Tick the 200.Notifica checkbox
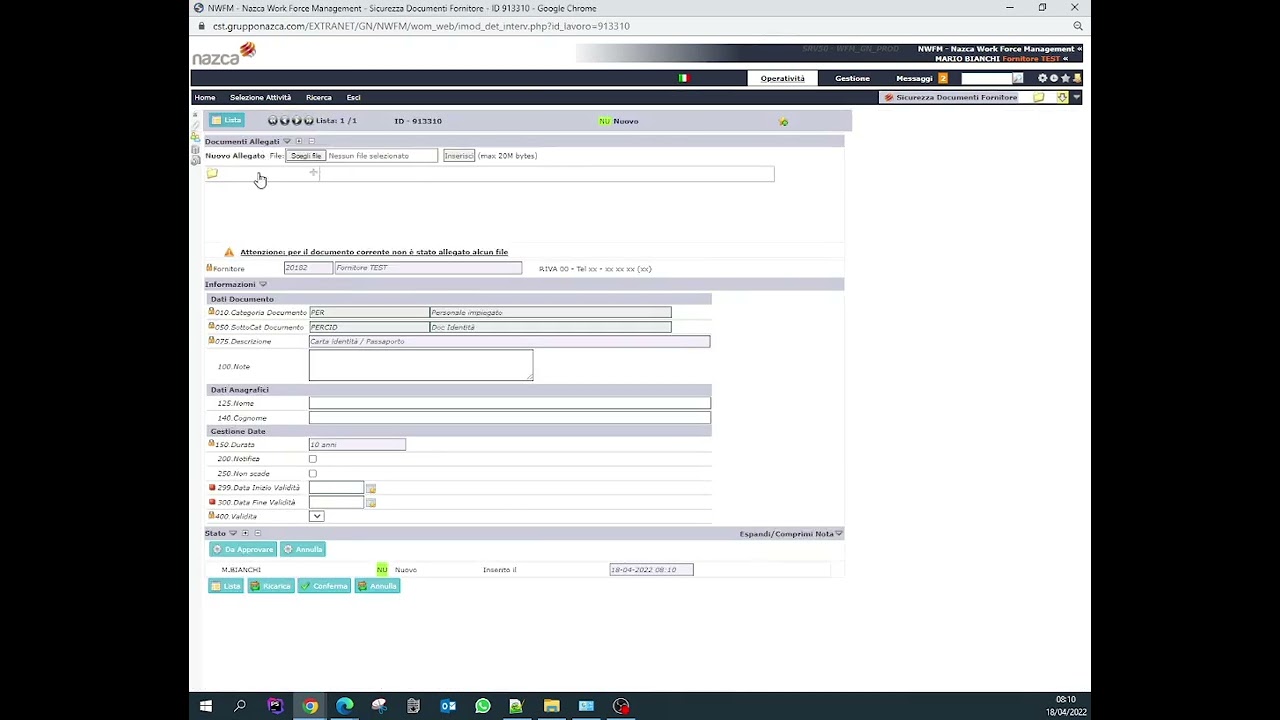Image resolution: width=1280 pixels, height=720 pixels. point(313,459)
